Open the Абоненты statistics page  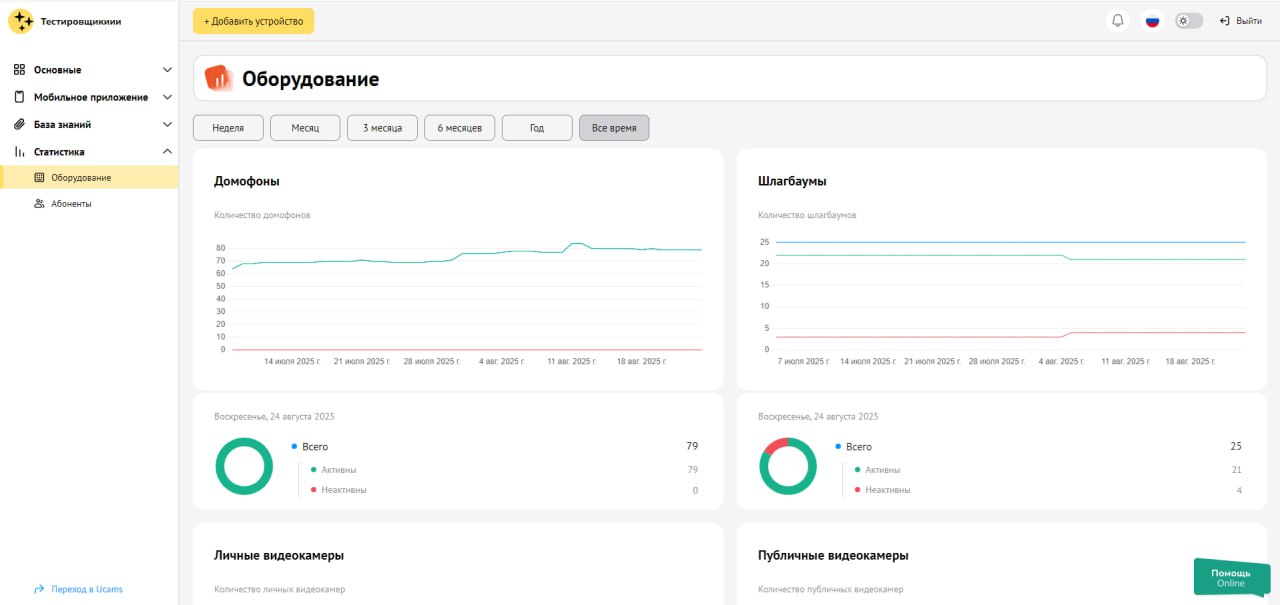[71, 204]
